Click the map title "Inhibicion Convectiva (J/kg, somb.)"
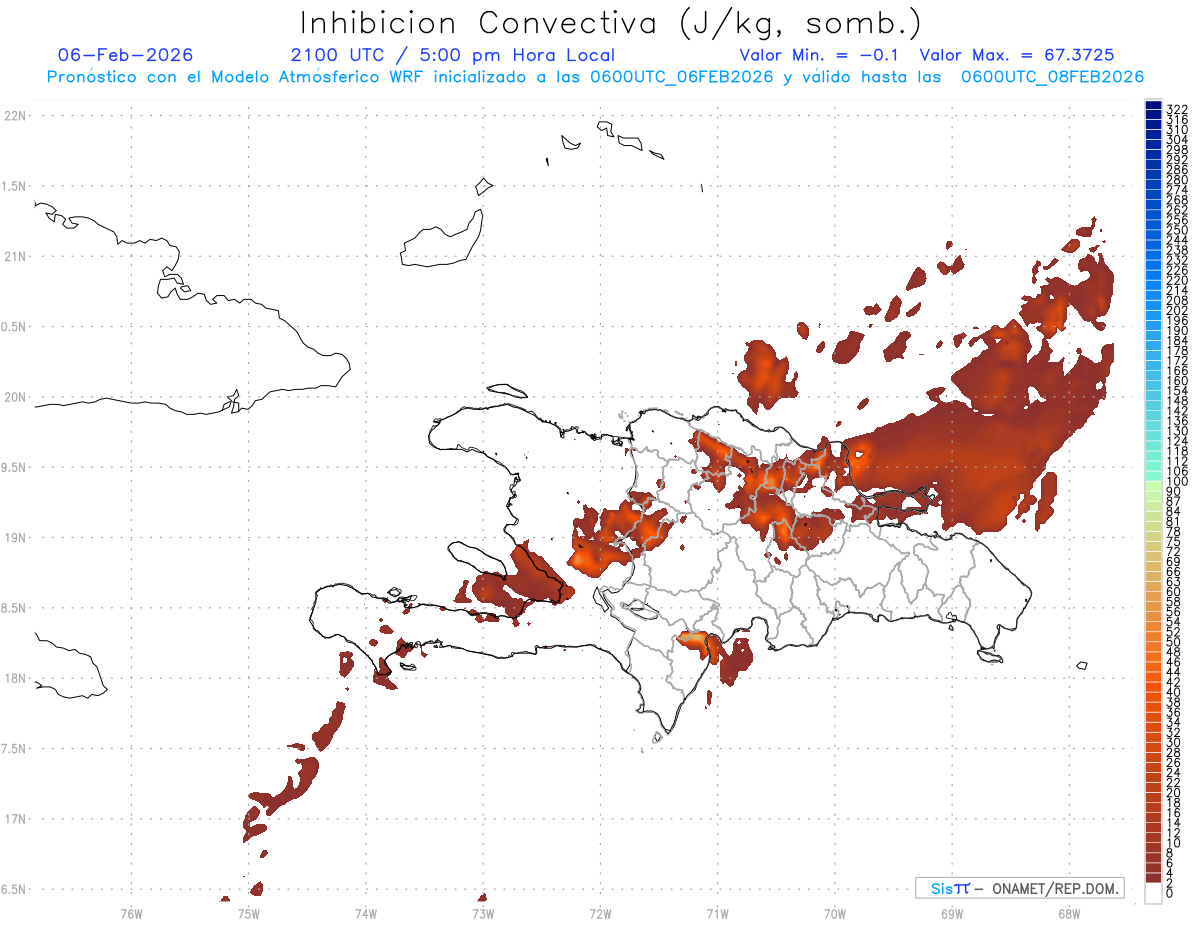The image size is (1200, 927). (611, 23)
